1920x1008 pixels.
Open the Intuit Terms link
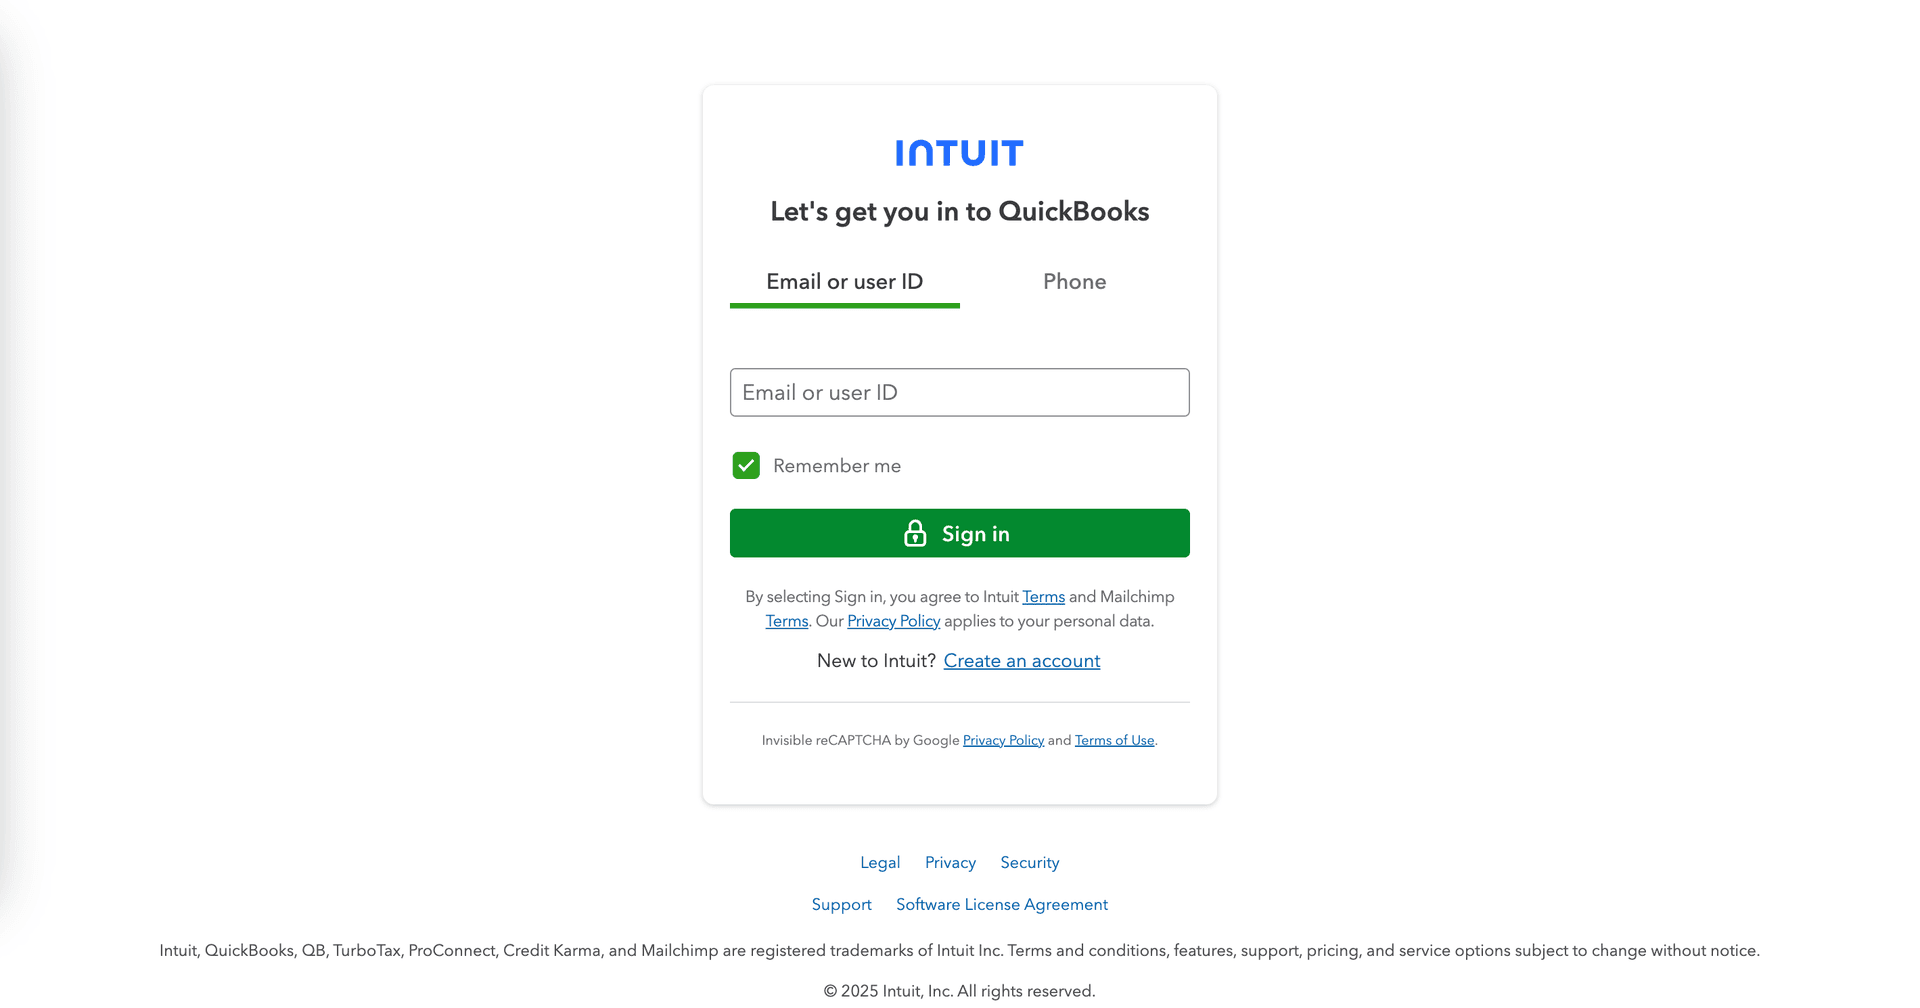click(1043, 596)
